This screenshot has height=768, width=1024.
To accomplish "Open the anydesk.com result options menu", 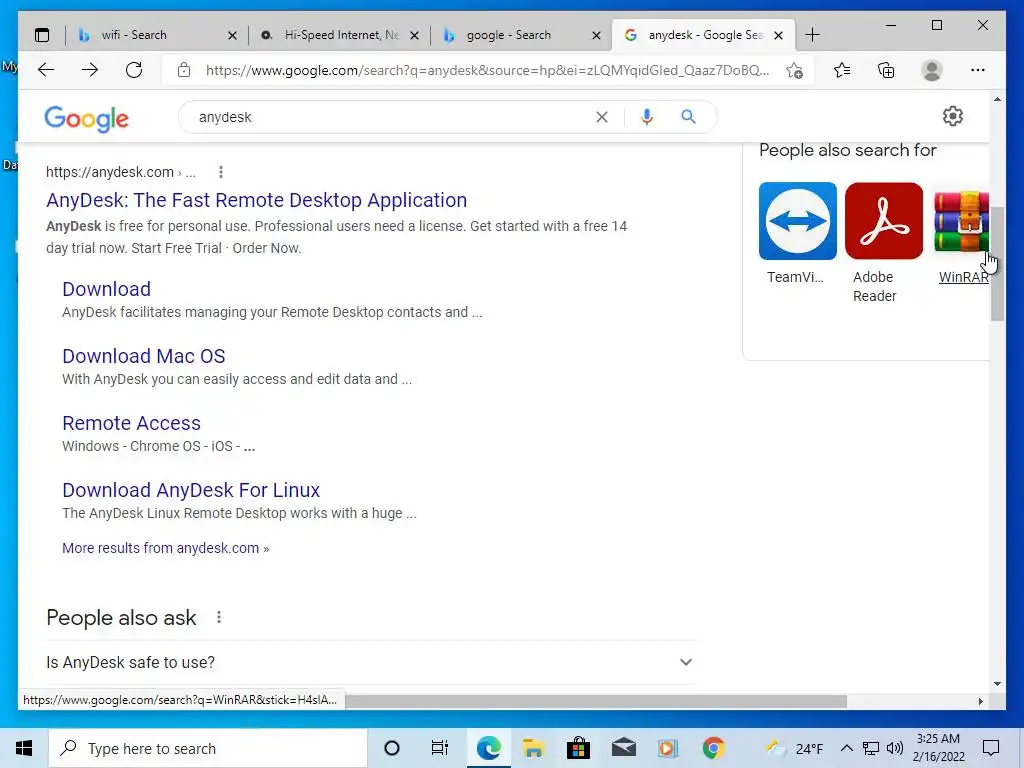I will coord(221,172).
